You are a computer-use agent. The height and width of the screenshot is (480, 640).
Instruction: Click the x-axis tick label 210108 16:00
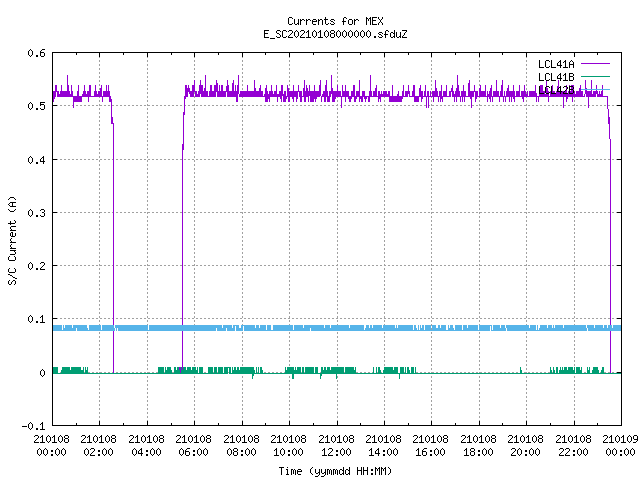click(430, 445)
